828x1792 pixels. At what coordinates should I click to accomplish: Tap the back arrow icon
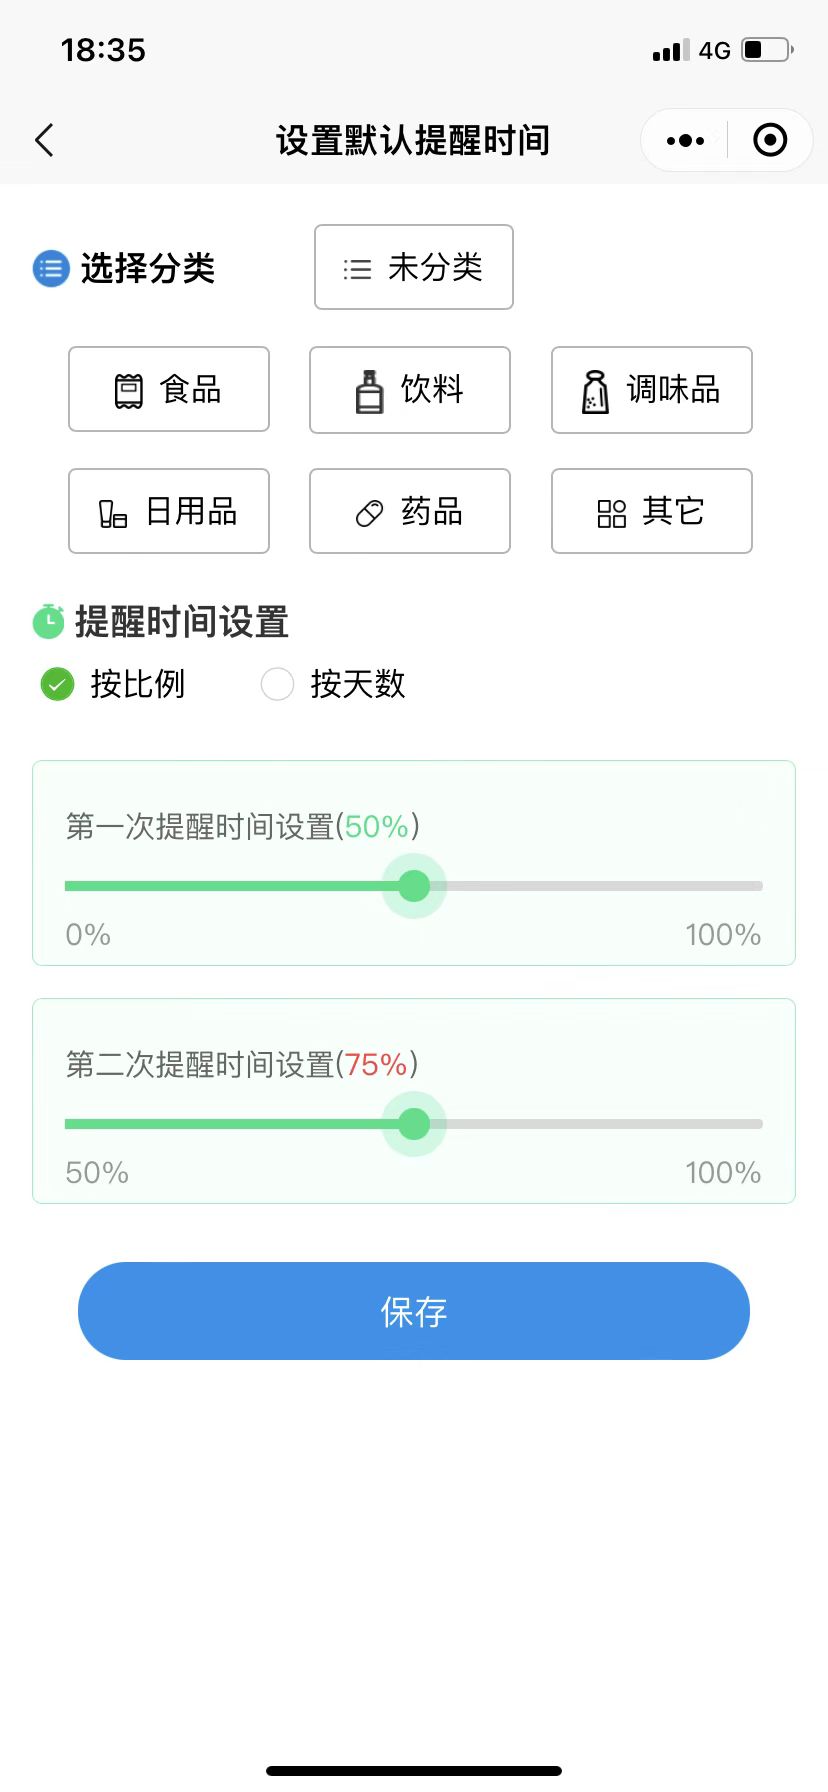pos(44,141)
